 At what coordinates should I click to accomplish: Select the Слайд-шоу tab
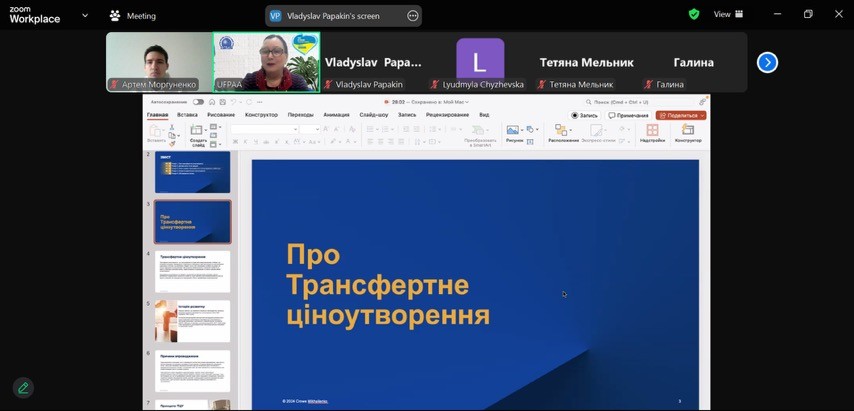coord(374,115)
